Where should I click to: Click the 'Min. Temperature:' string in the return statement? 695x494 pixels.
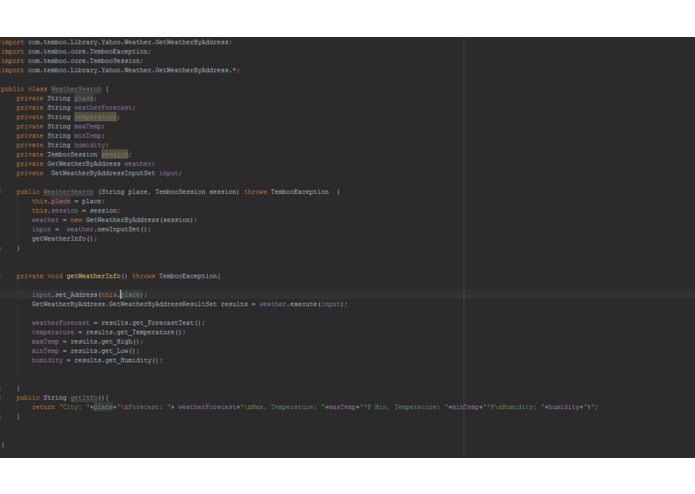tap(410, 407)
